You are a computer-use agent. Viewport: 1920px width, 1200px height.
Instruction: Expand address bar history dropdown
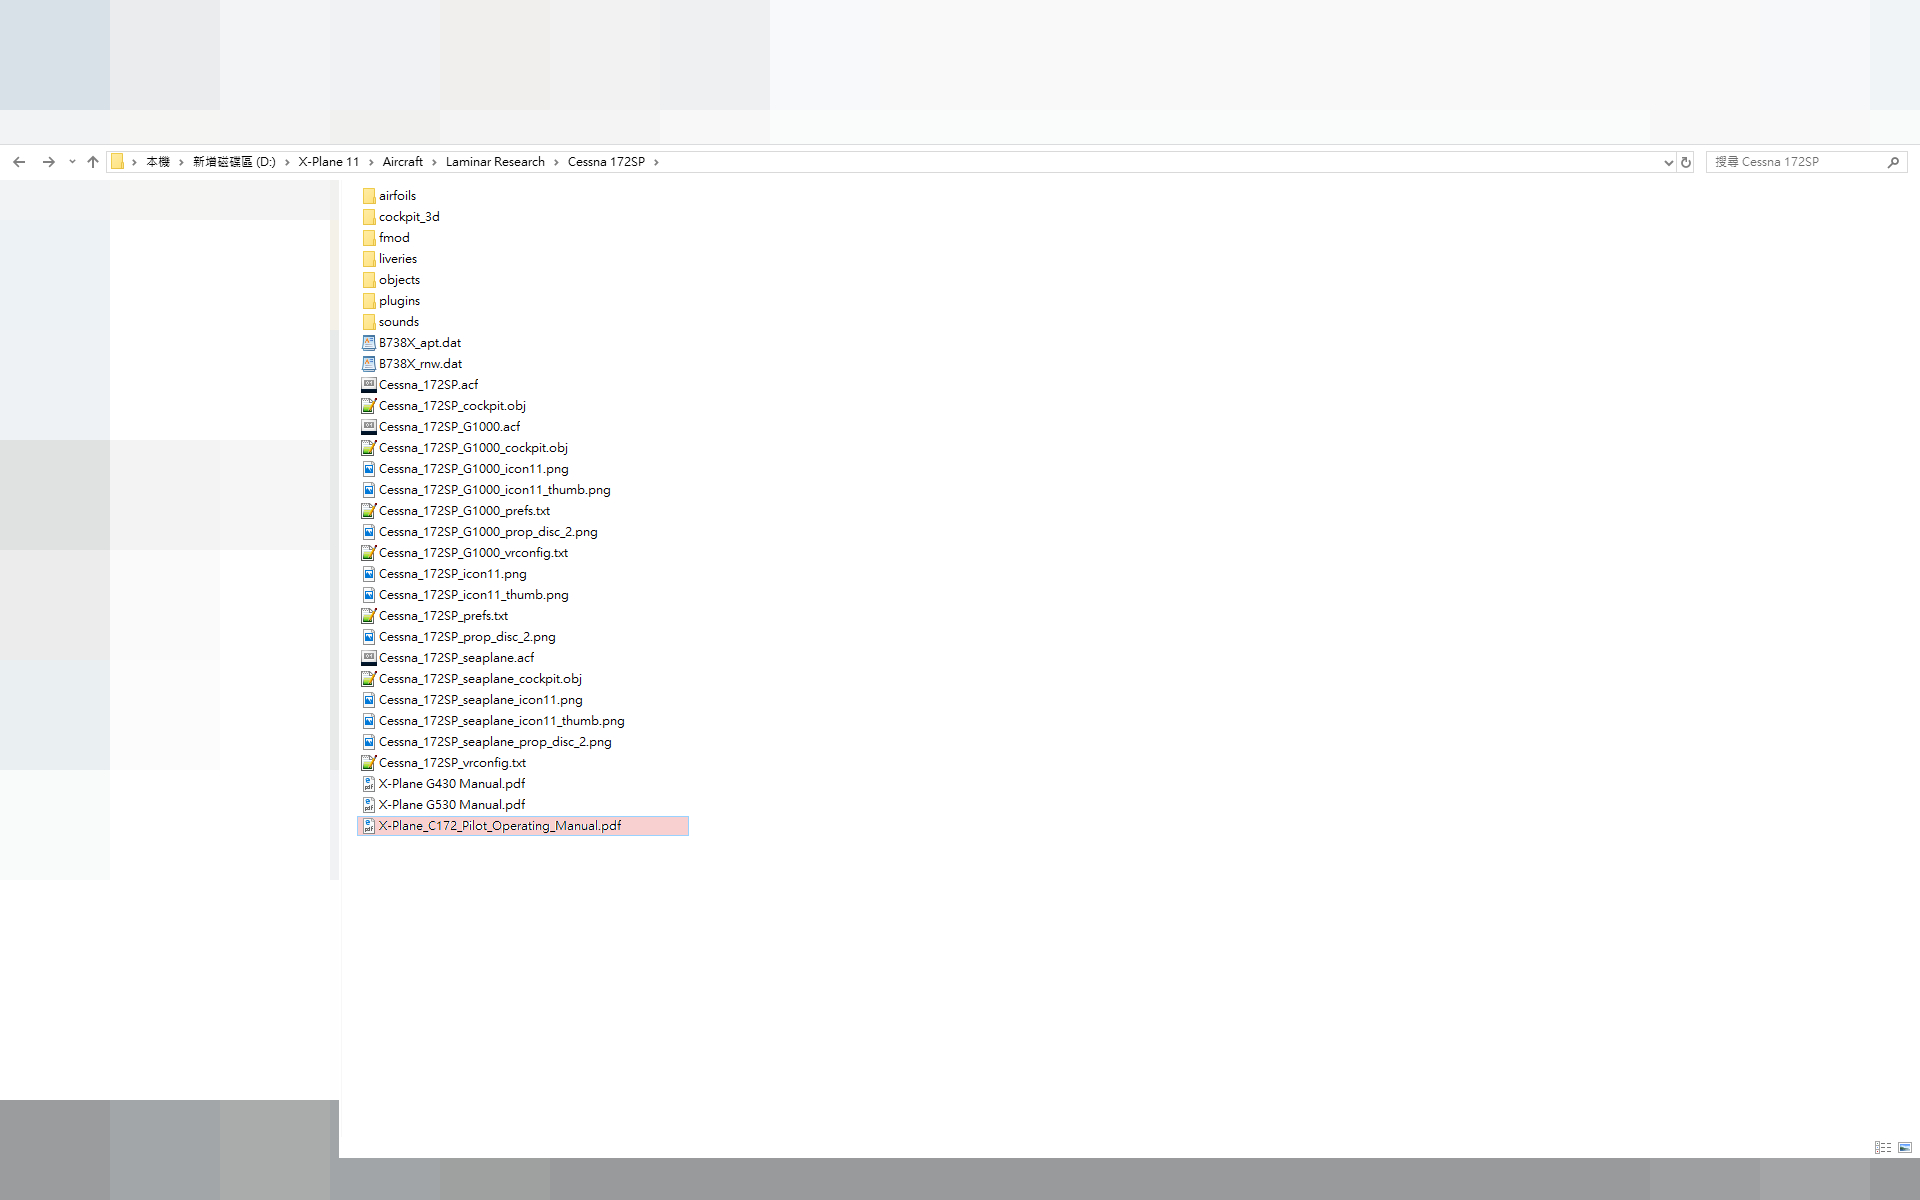tap(1668, 162)
